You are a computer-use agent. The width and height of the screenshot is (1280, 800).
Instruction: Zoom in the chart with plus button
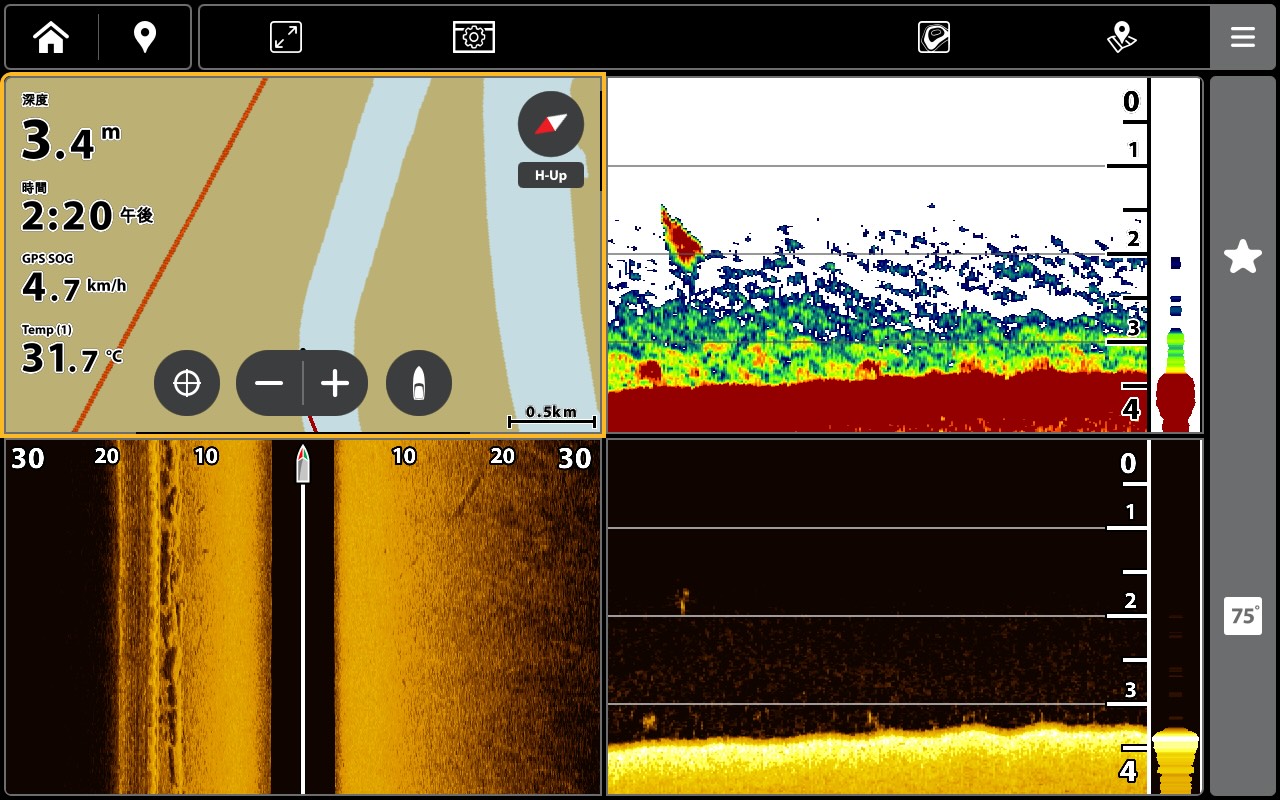[x=335, y=383]
